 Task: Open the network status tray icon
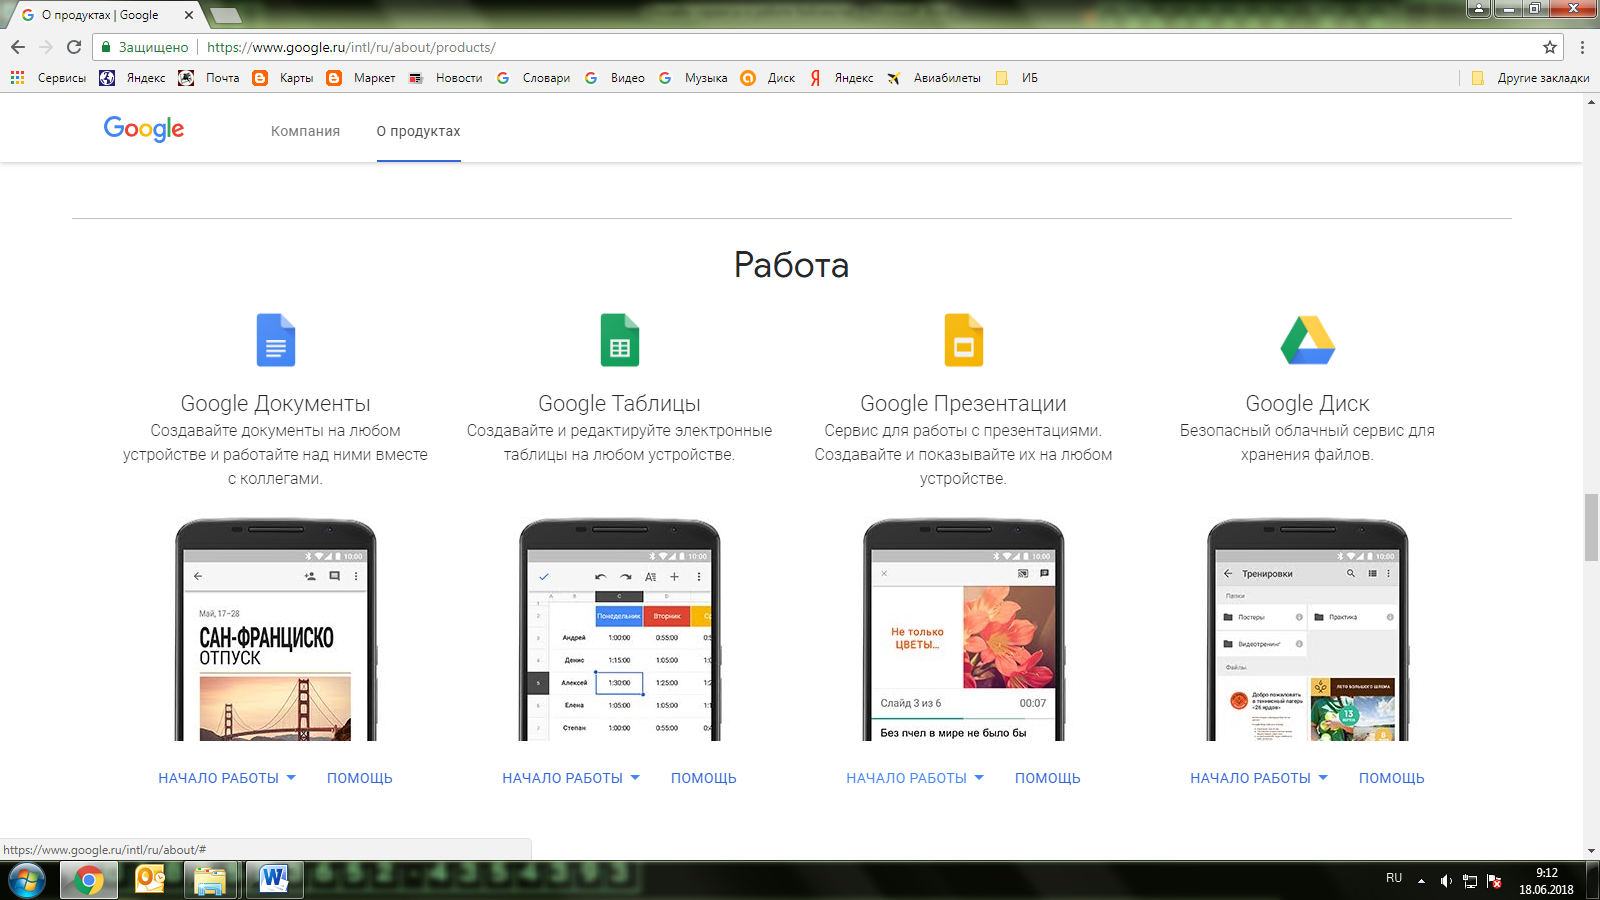[1470, 881]
